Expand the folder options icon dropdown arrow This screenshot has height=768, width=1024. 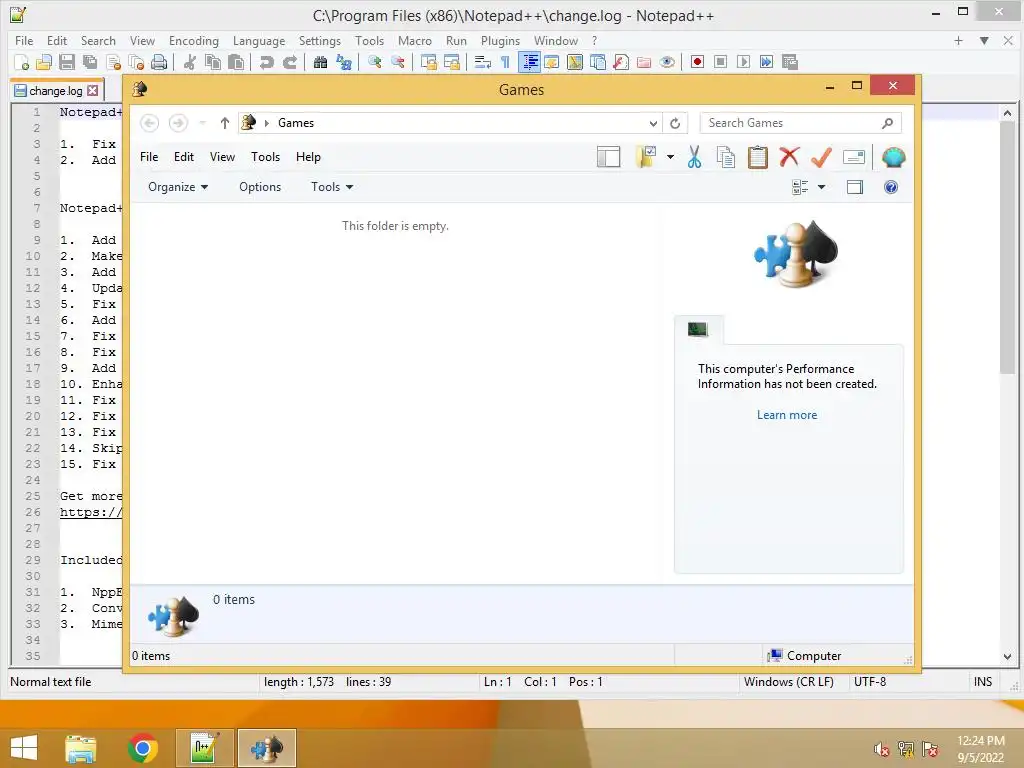tap(670, 157)
